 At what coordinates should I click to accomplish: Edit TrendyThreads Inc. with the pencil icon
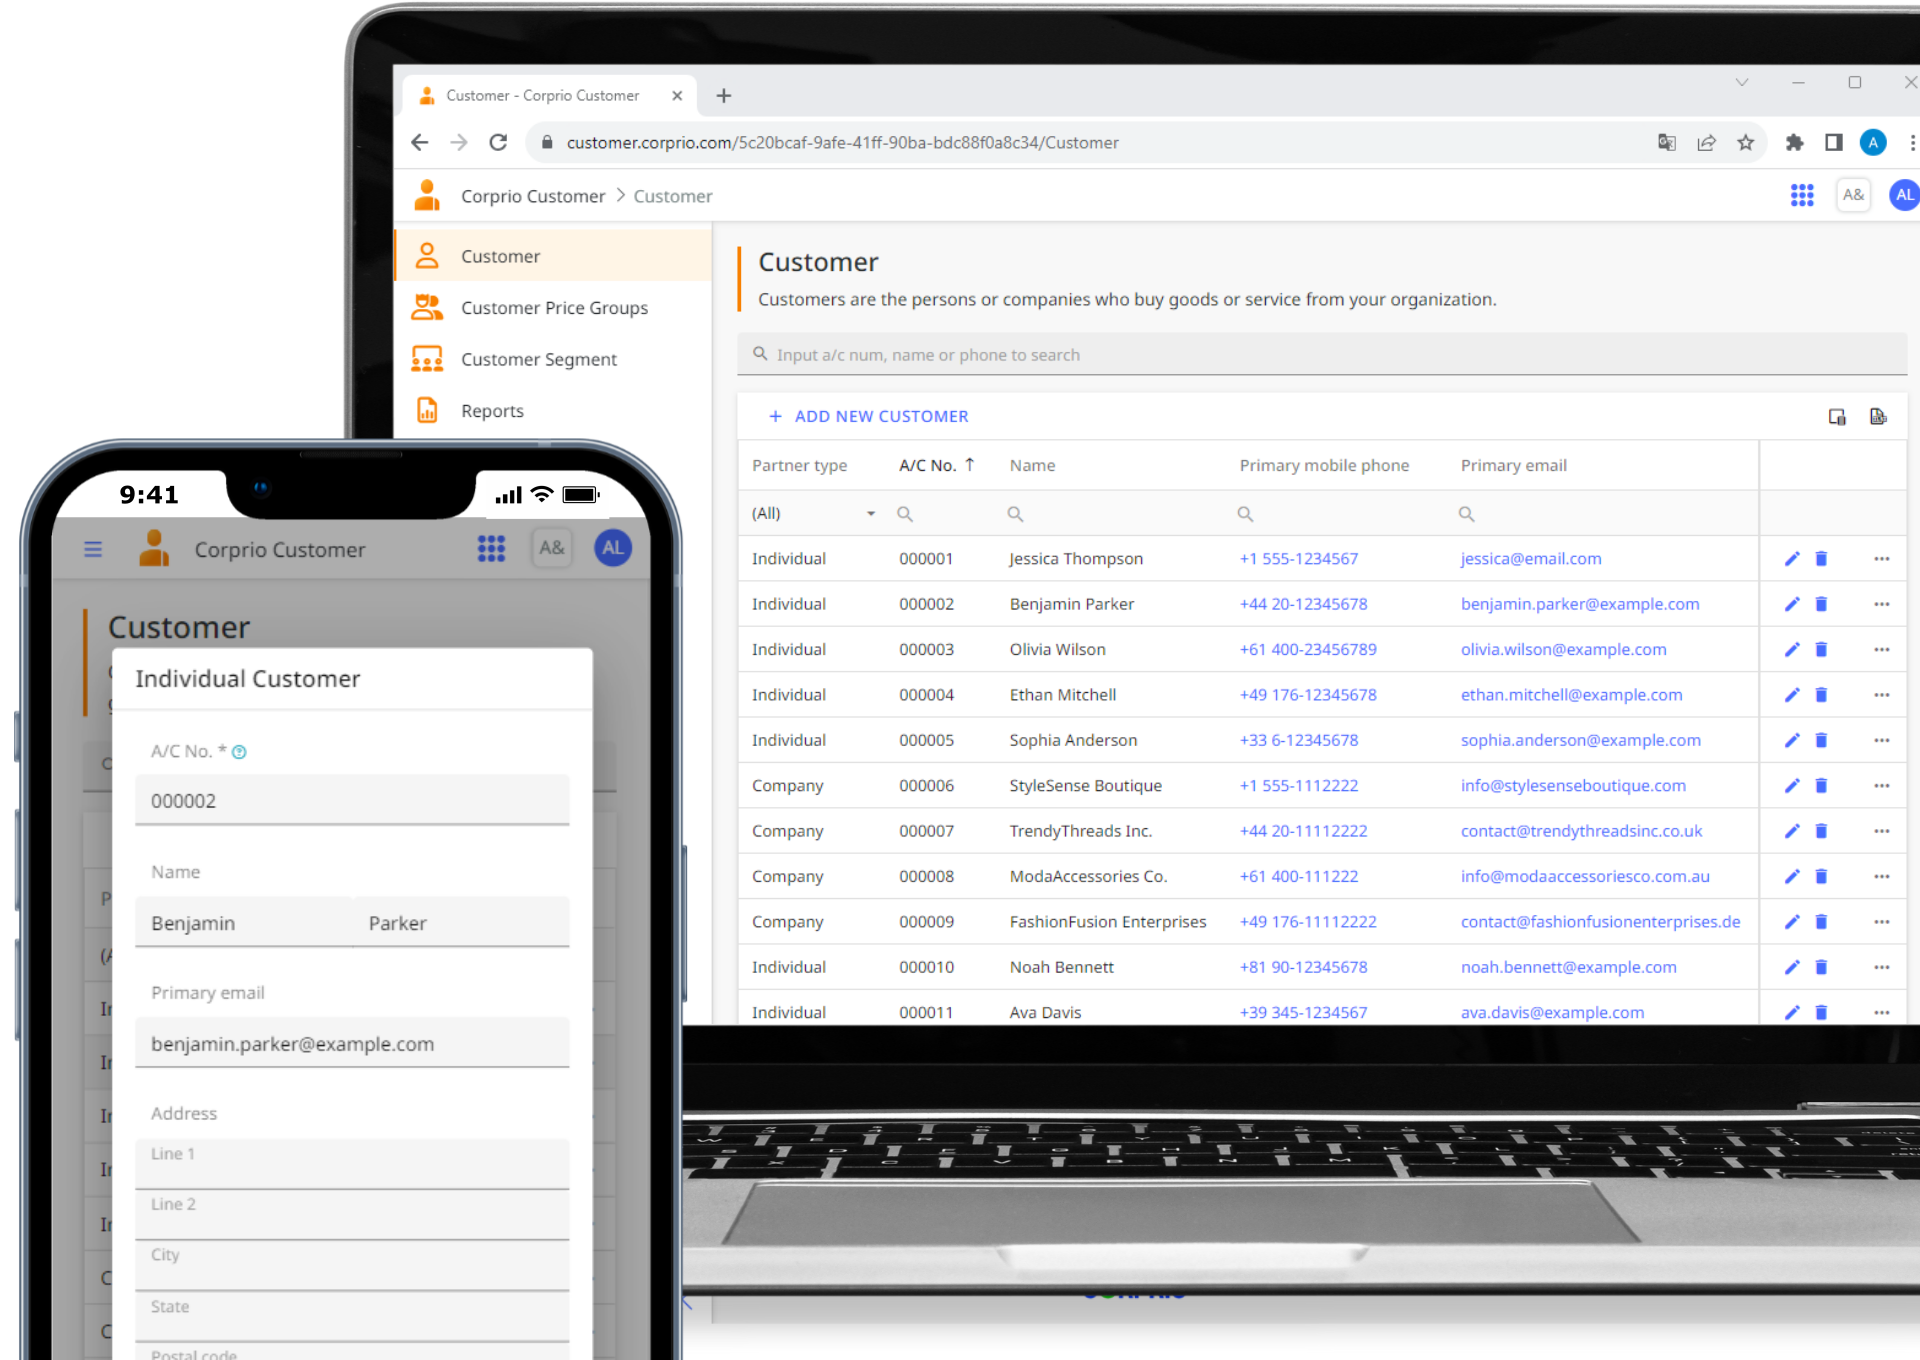(x=1792, y=831)
